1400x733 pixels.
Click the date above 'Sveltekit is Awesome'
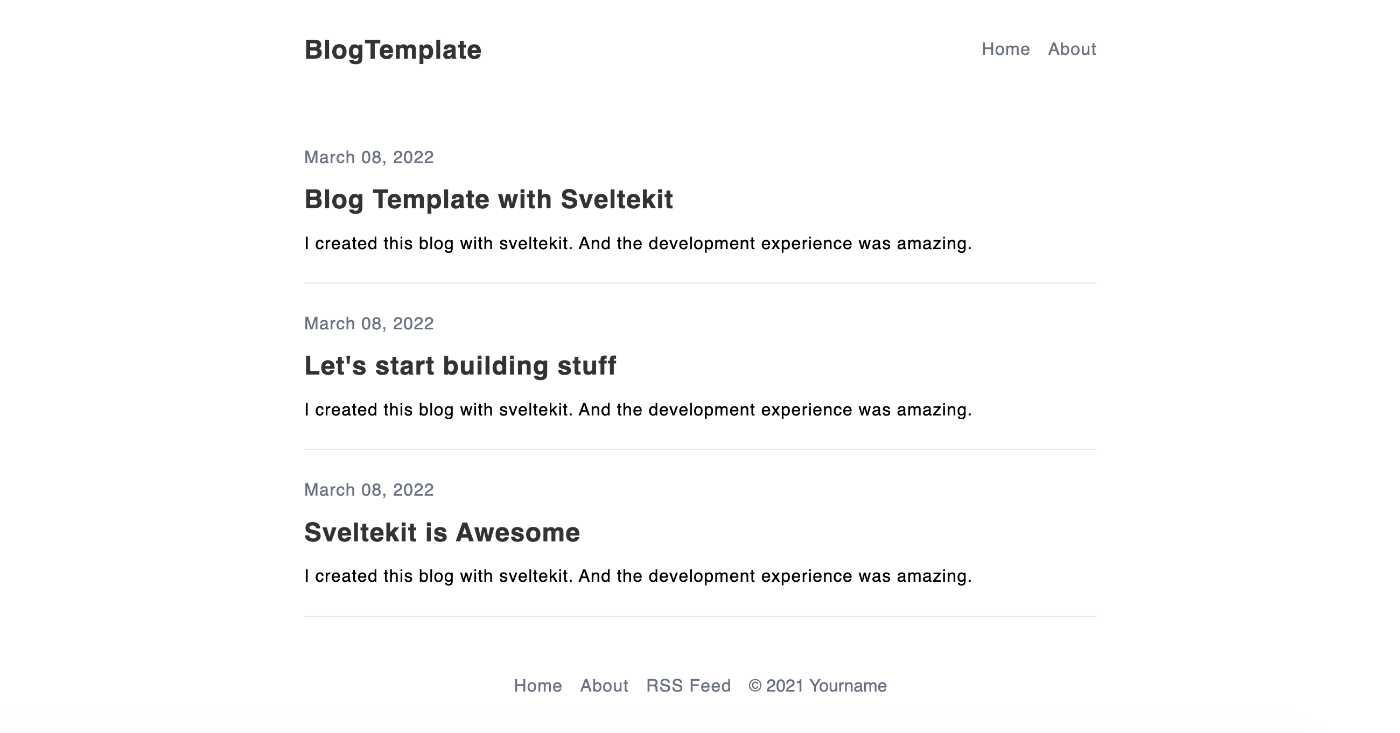click(369, 489)
